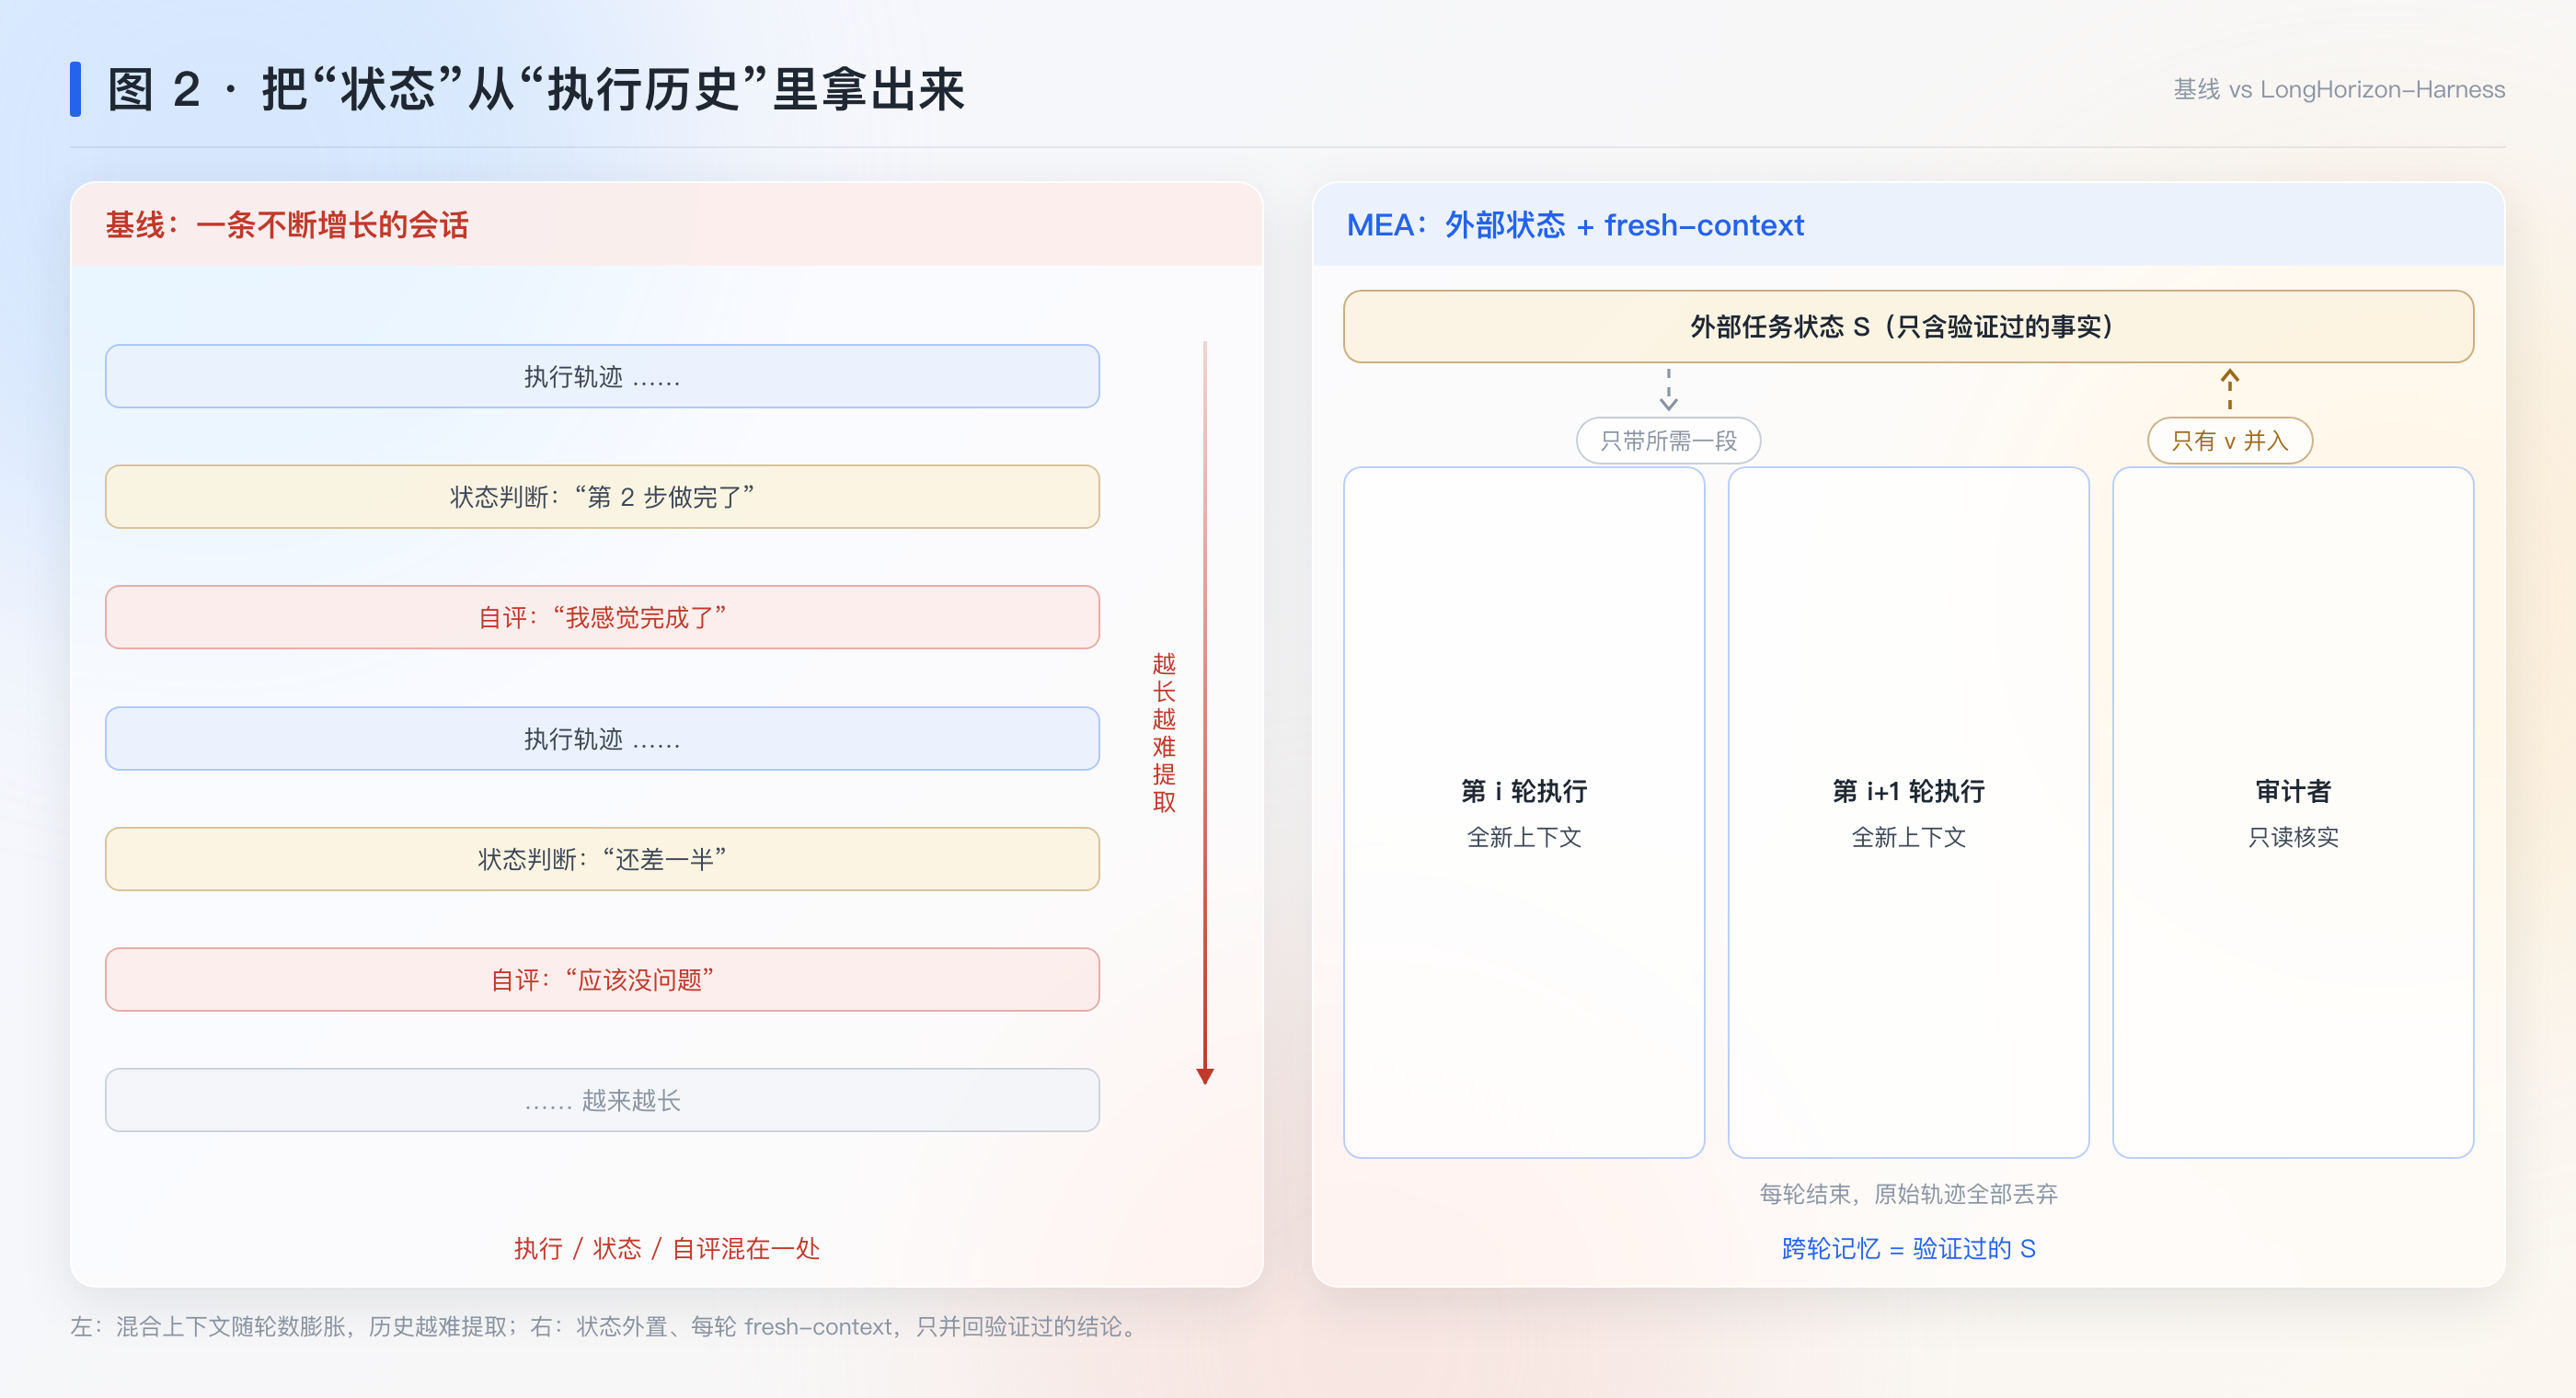Click the bottom figure caption starting with '左：混合上下文'
The width and height of the screenshot is (2576, 1398).
[x=605, y=1326]
